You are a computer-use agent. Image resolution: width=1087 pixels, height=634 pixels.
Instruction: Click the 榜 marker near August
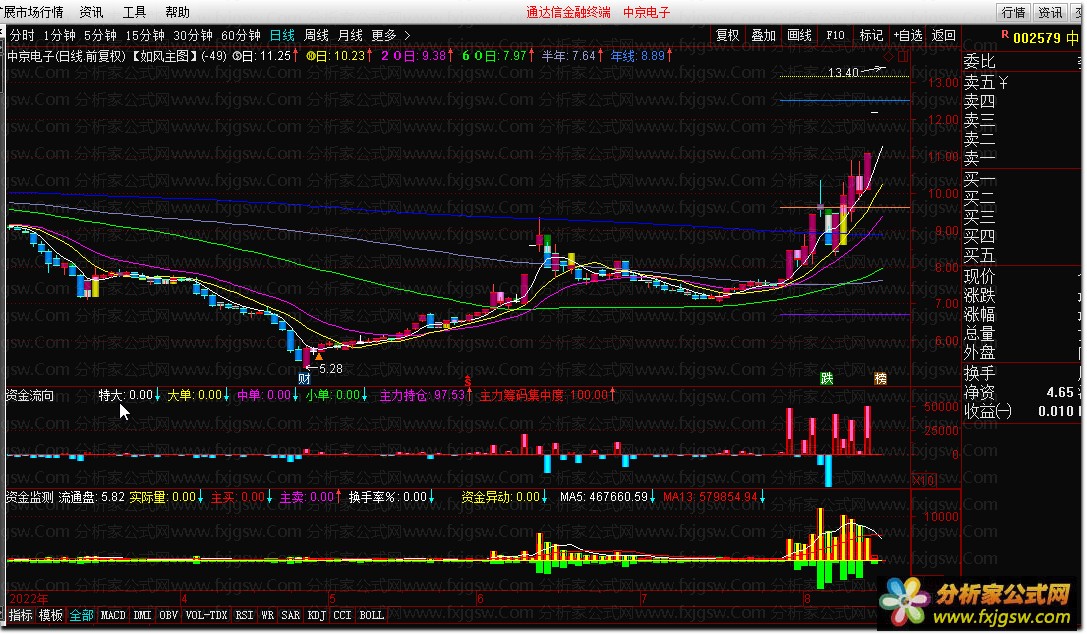[x=880, y=378]
